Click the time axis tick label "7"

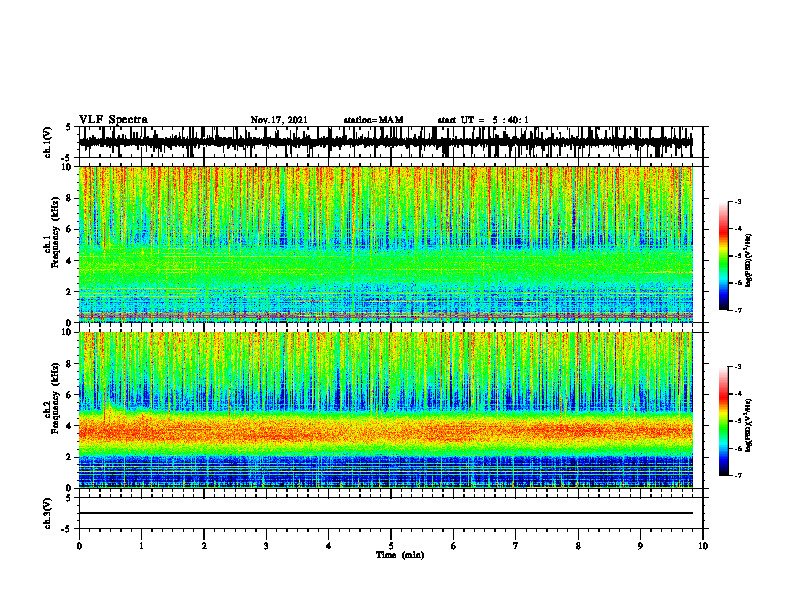pyautogui.click(x=516, y=546)
